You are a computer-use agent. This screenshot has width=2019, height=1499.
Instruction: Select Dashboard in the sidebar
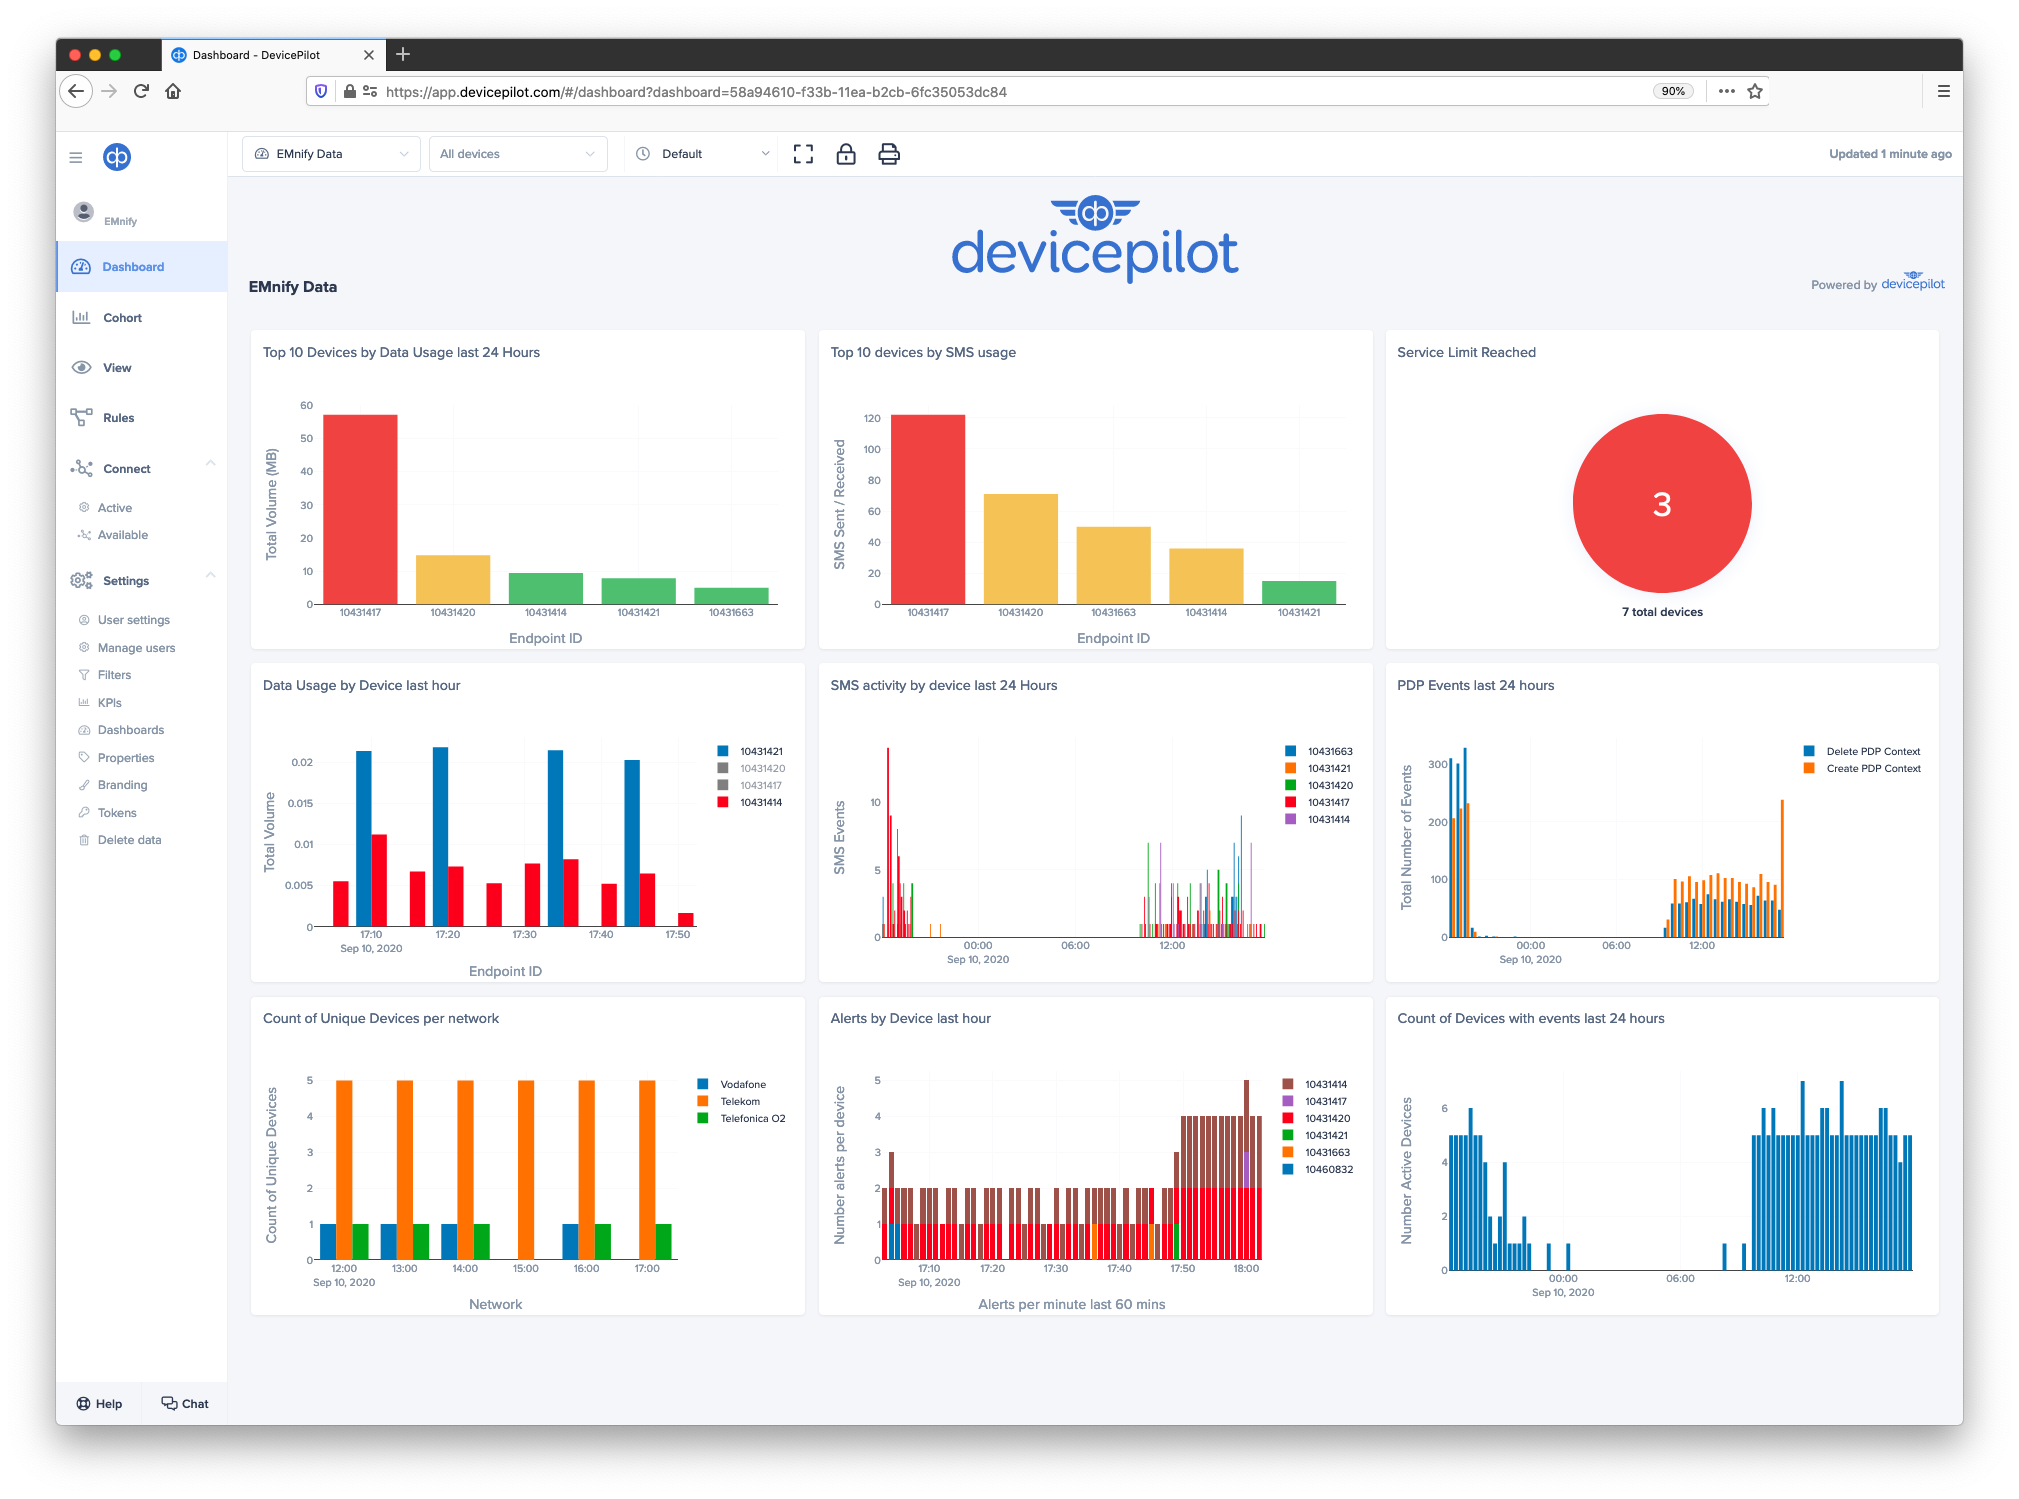coord(142,267)
